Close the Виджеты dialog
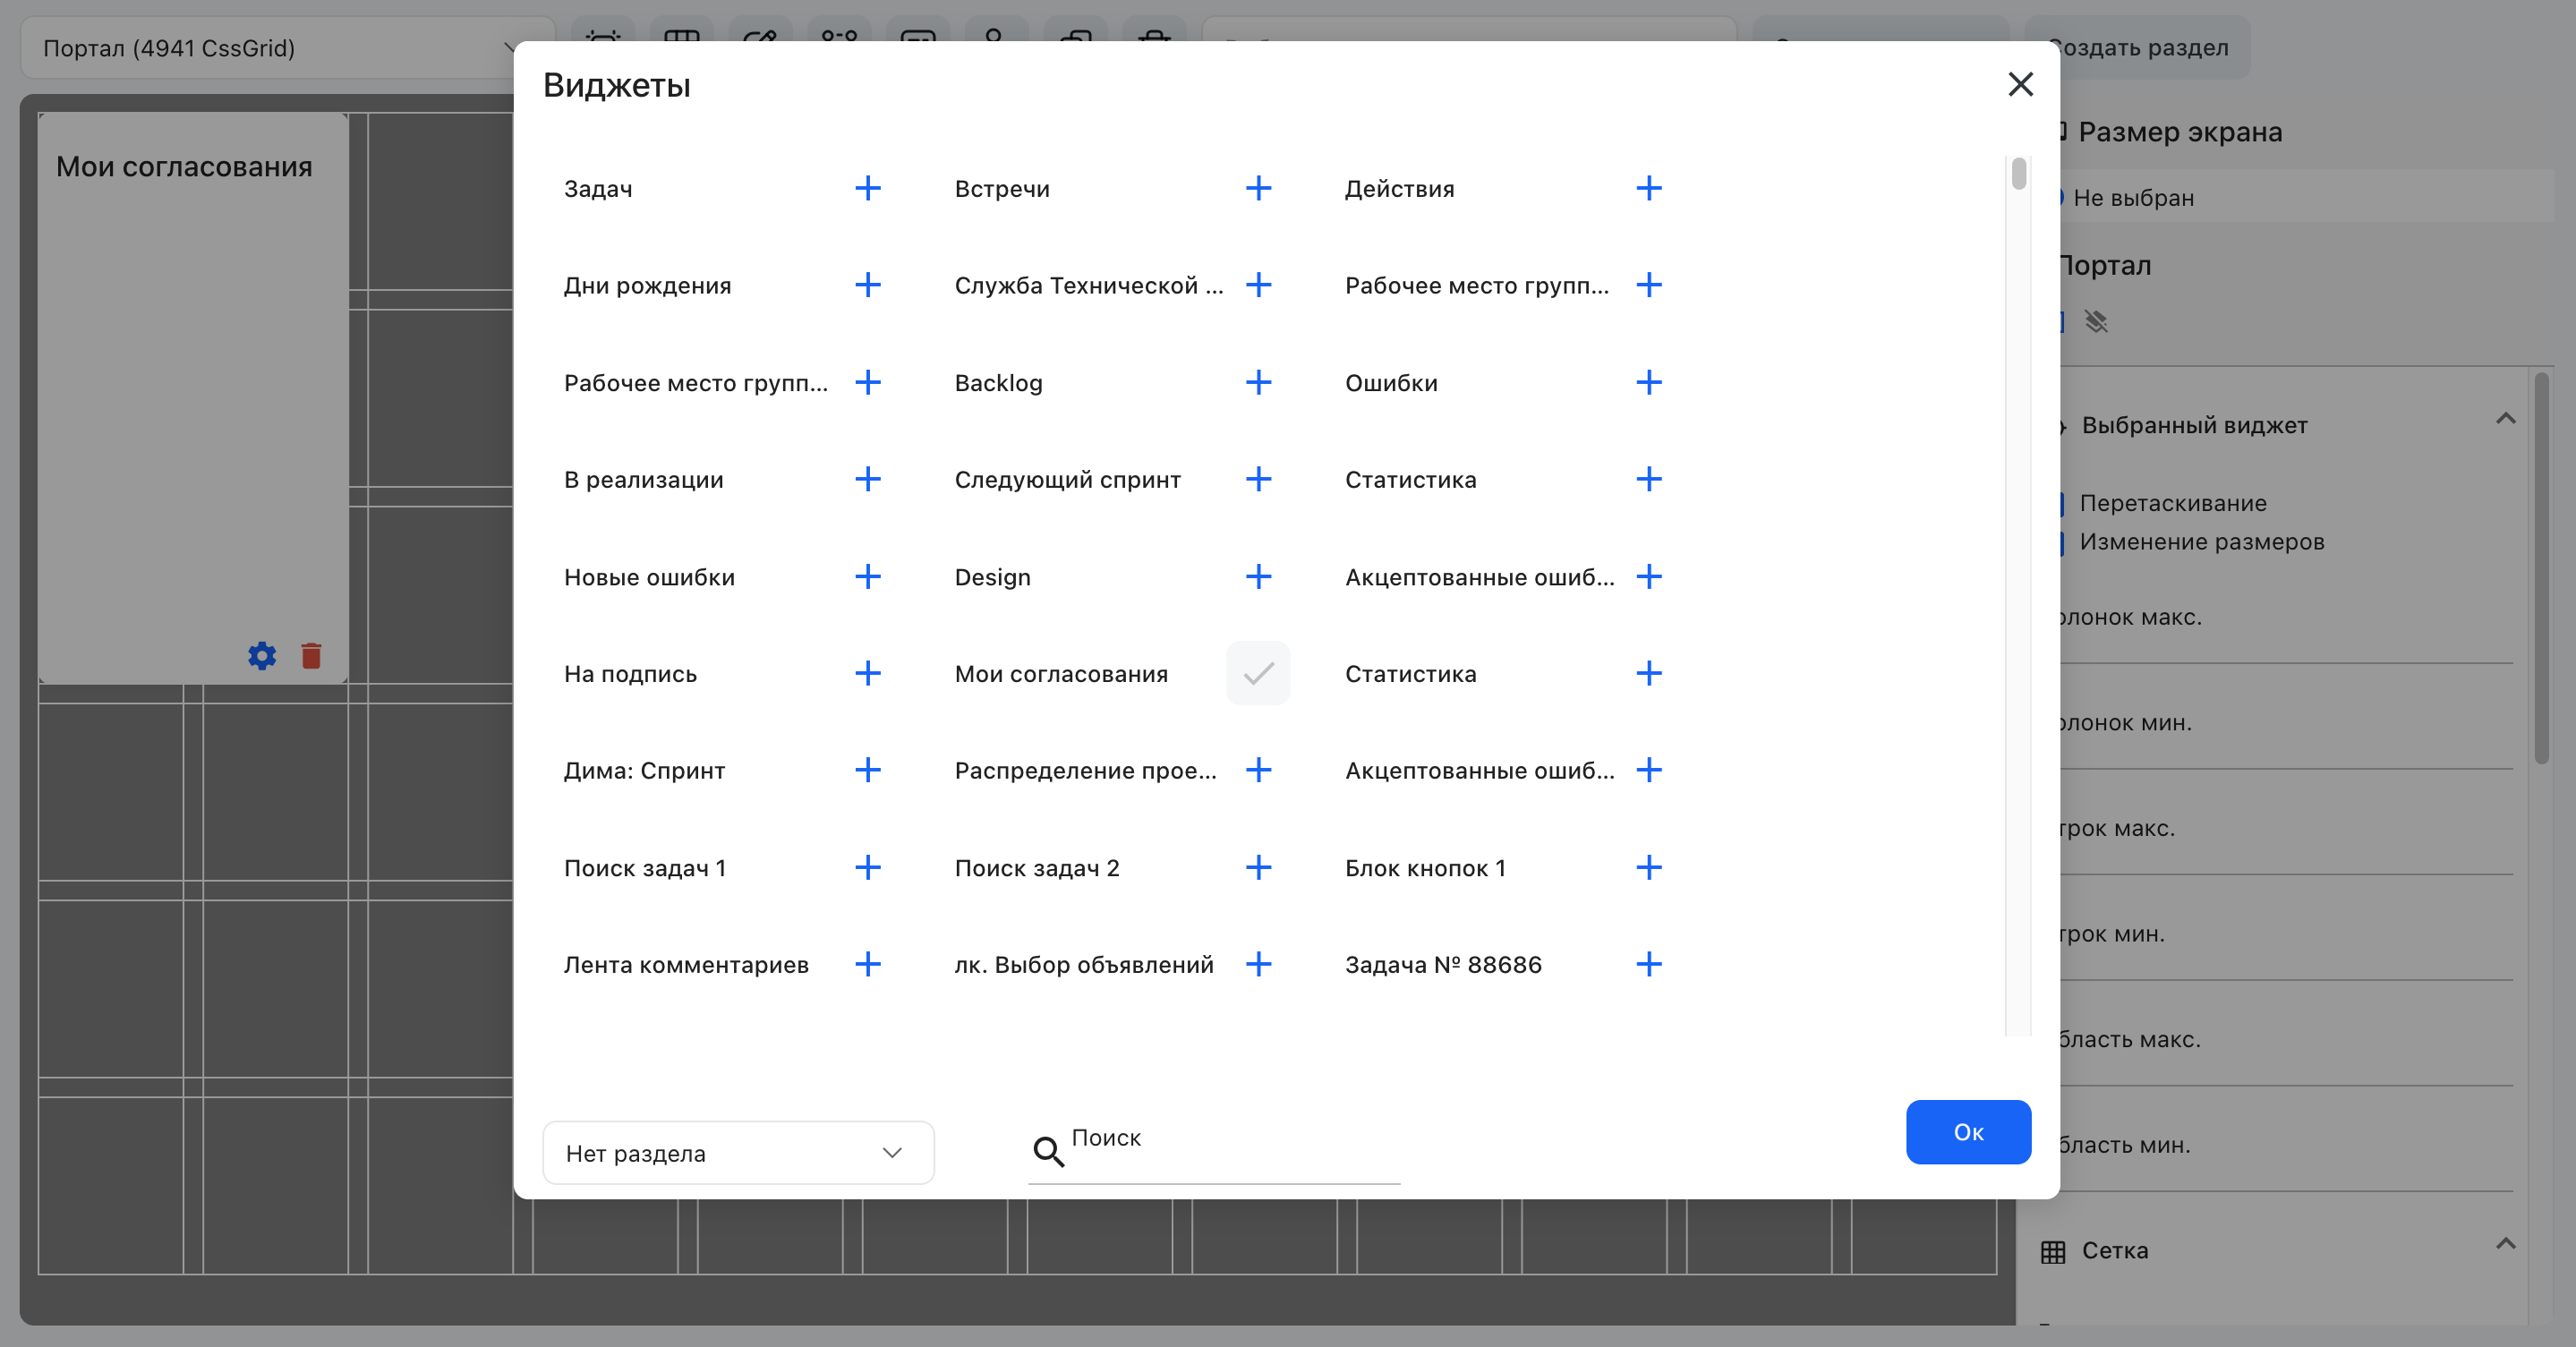Viewport: 2576px width, 1347px height. (2020, 84)
